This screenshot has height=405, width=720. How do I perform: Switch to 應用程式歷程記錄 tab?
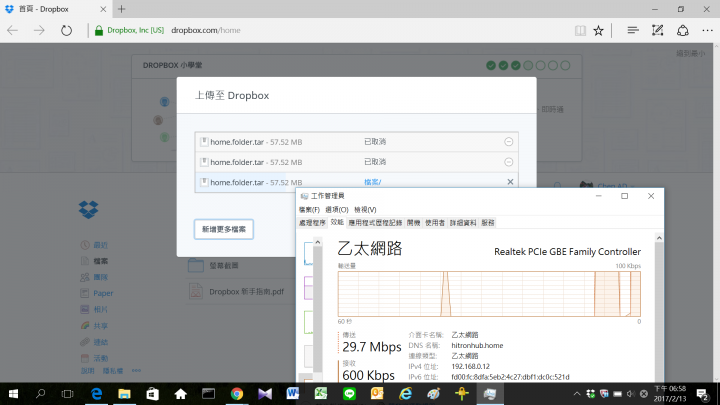pyautogui.click(x=375, y=223)
